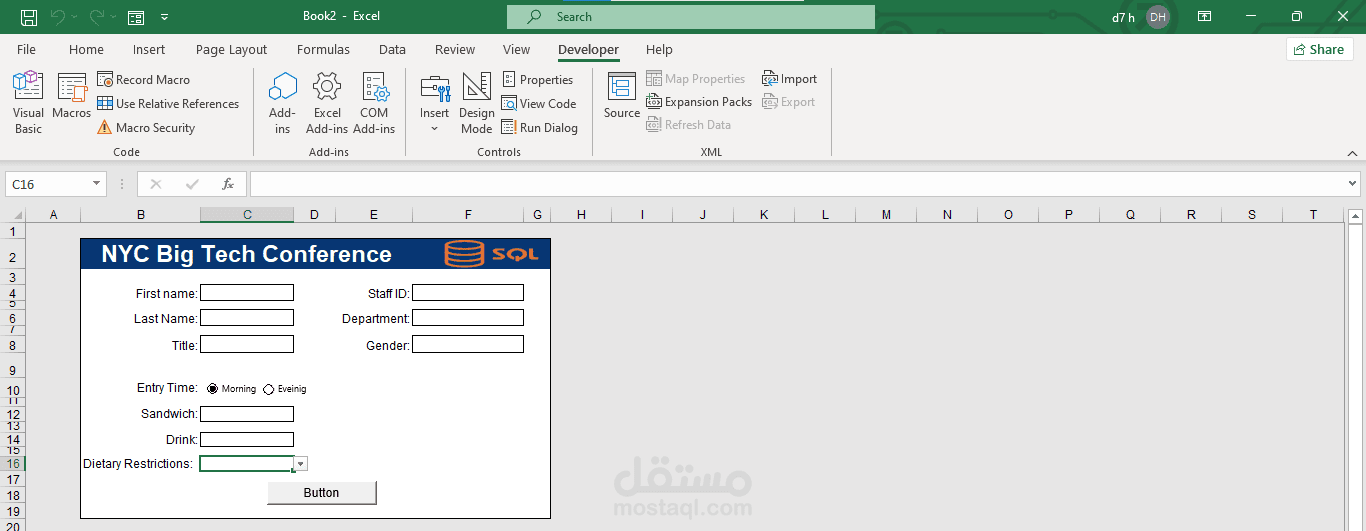1366x531 pixels.
Task: Click the Gender input box
Action: coord(468,344)
